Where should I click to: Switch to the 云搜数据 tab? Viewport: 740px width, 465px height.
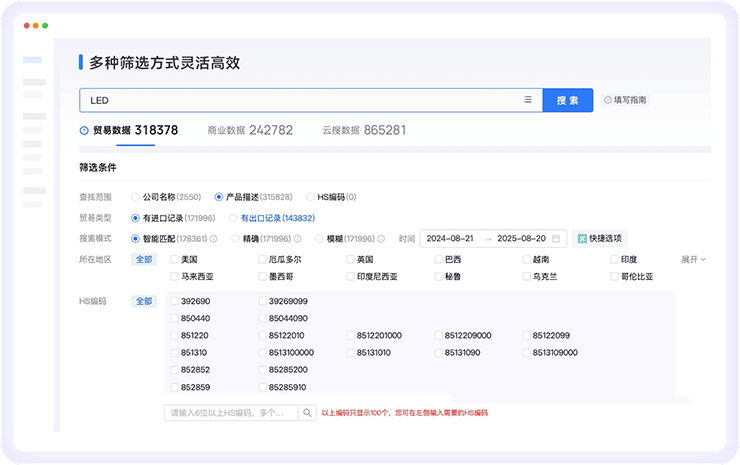tap(364, 130)
